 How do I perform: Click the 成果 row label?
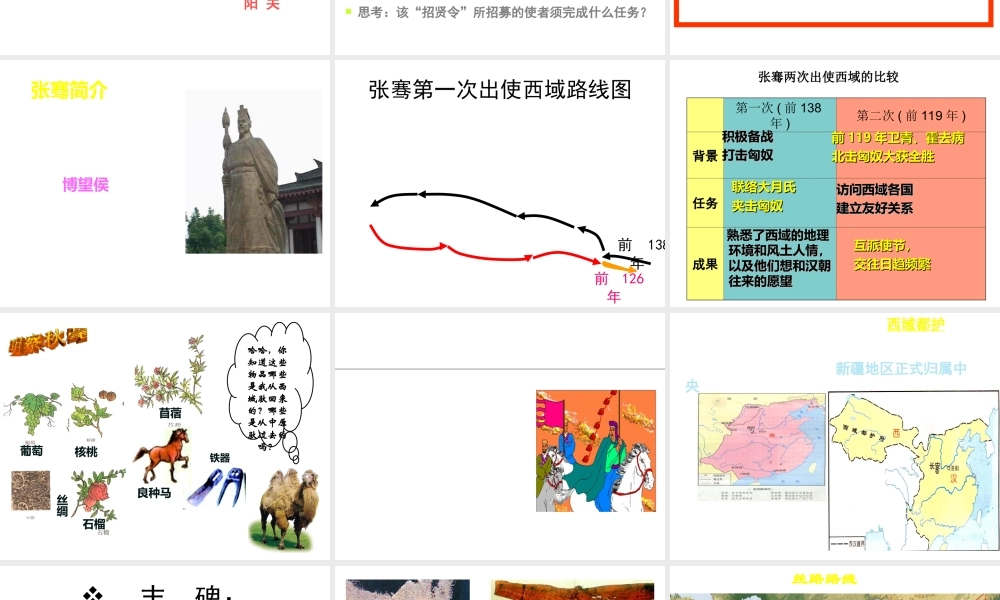705,265
